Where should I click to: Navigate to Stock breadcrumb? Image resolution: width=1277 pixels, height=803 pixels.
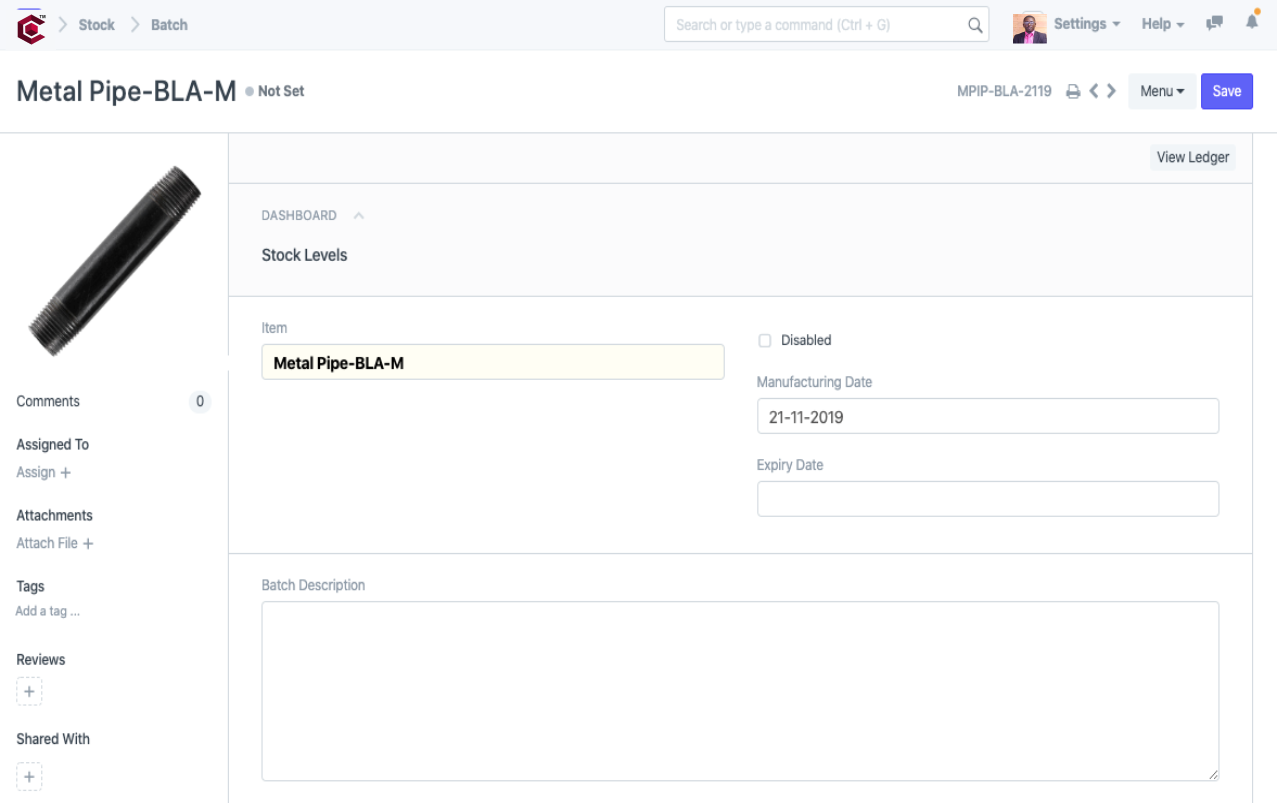tap(97, 25)
